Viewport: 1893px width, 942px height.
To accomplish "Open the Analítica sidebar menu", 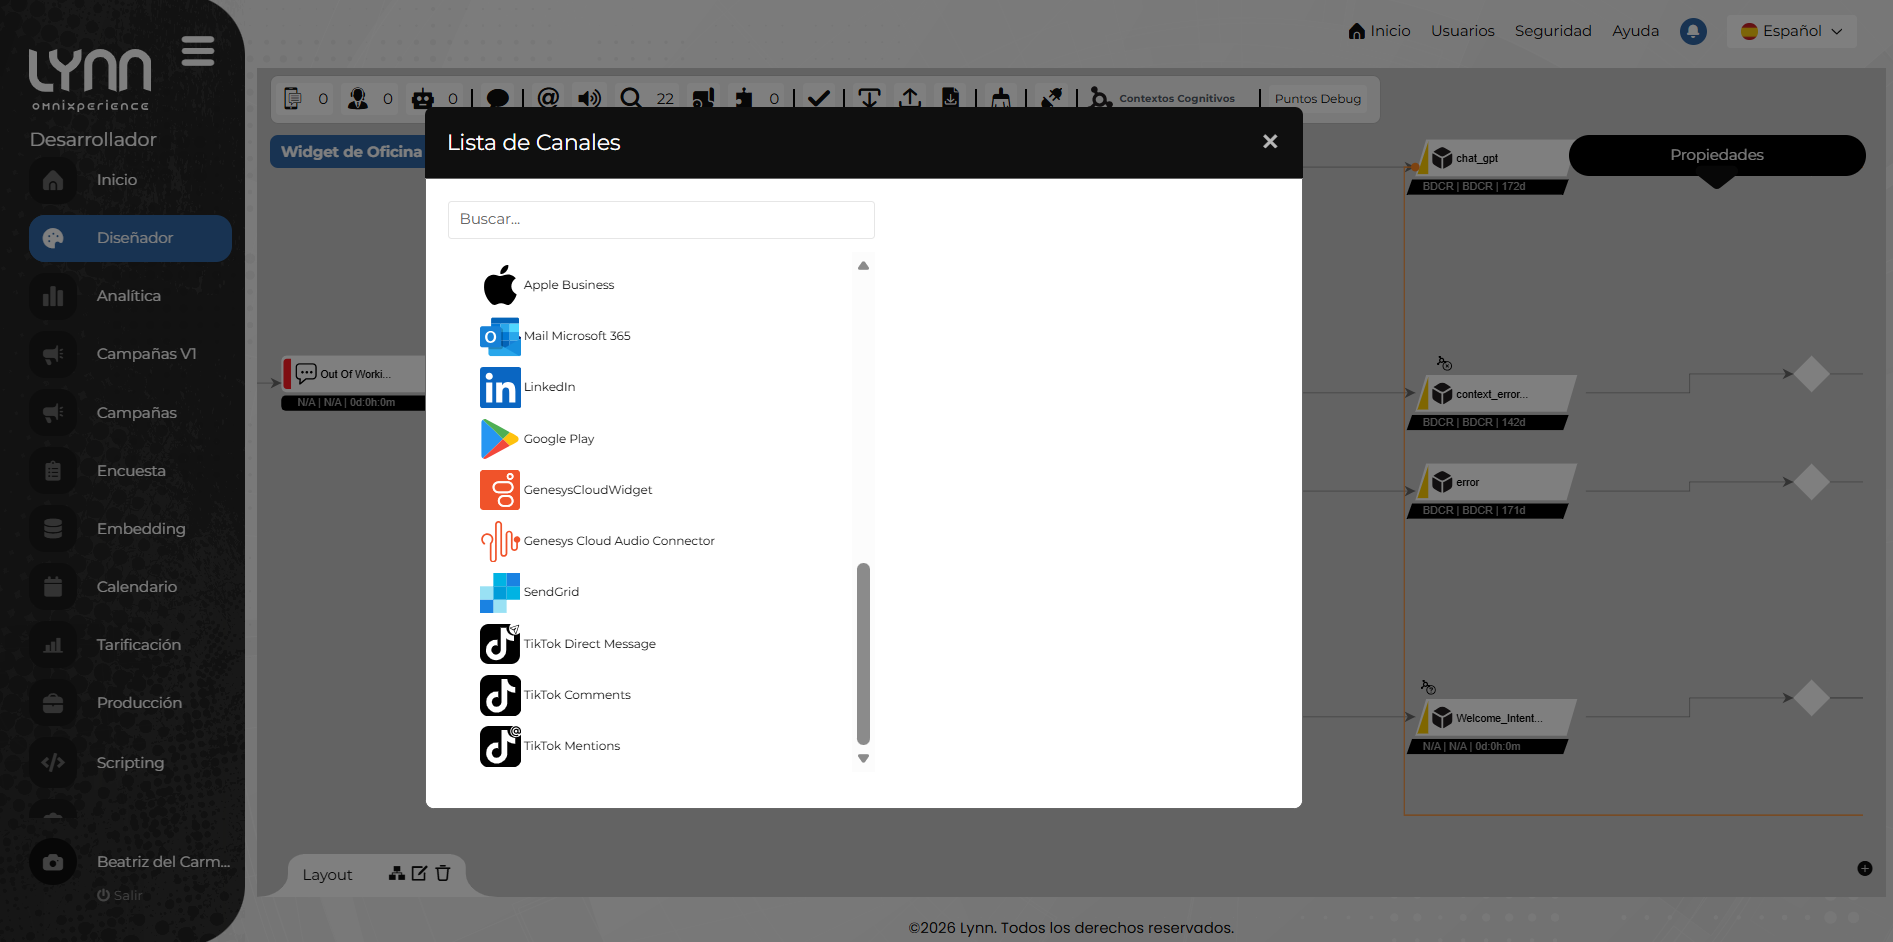I will pyautogui.click(x=130, y=296).
